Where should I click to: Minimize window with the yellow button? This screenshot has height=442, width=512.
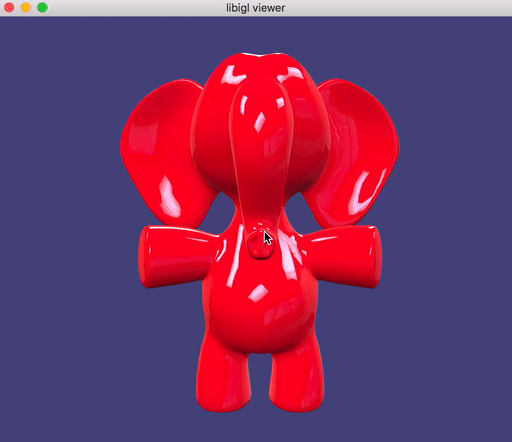[x=26, y=7]
